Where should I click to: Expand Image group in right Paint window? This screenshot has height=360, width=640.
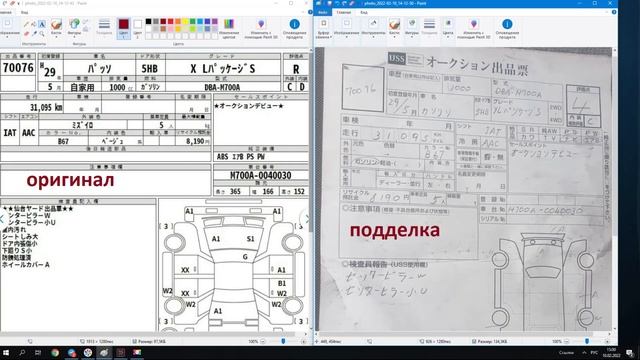(347, 29)
